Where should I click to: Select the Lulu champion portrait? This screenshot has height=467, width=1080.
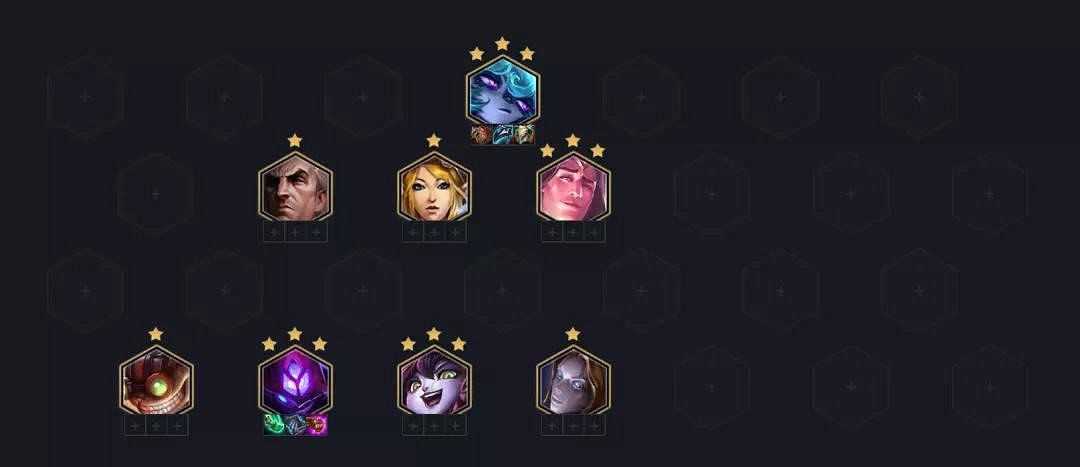[x=434, y=381]
